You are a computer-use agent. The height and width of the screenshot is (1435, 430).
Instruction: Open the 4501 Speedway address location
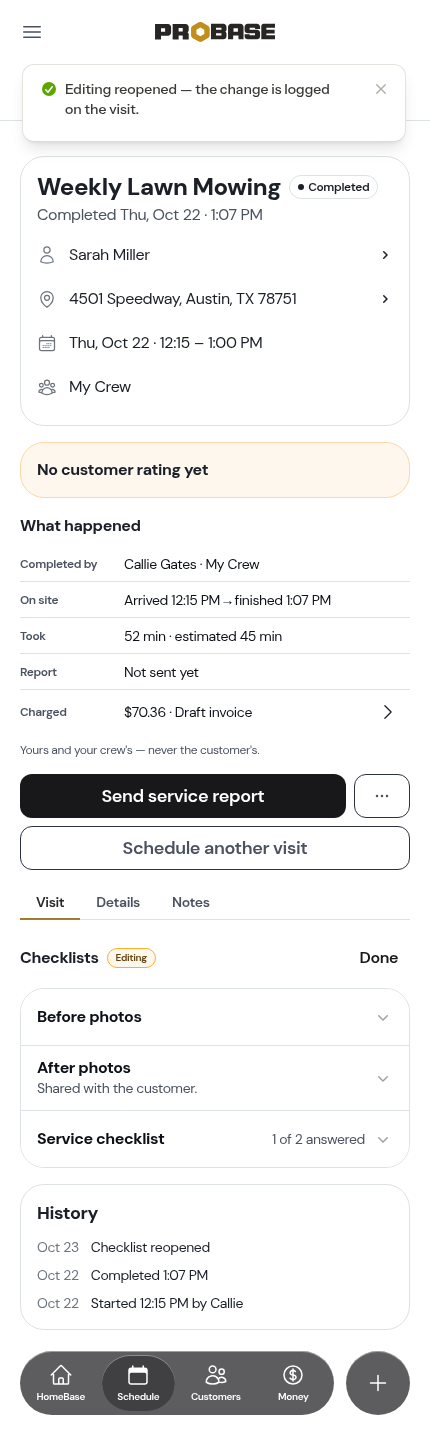pyautogui.click(x=215, y=299)
